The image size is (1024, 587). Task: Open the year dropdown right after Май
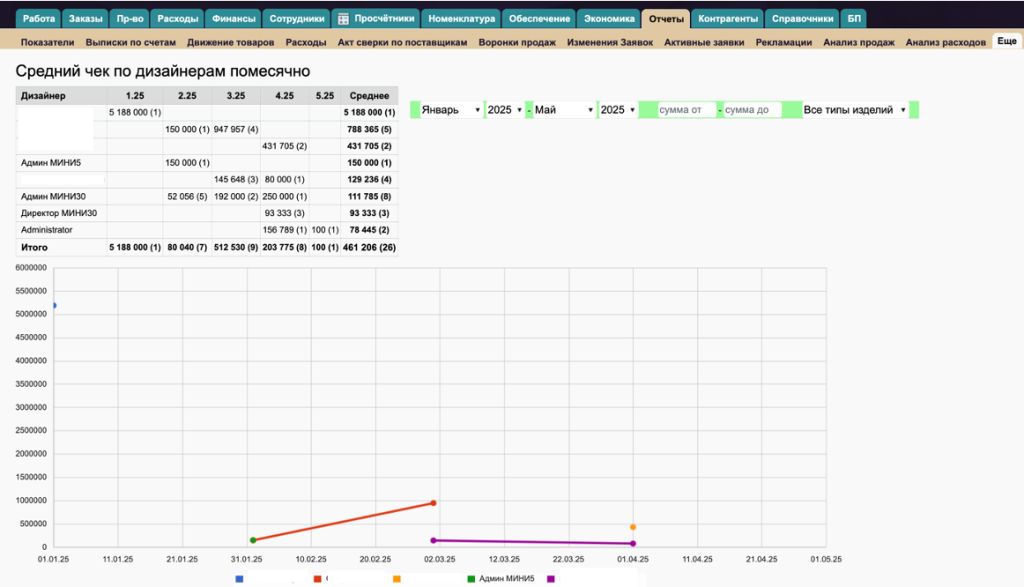tap(617, 110)
